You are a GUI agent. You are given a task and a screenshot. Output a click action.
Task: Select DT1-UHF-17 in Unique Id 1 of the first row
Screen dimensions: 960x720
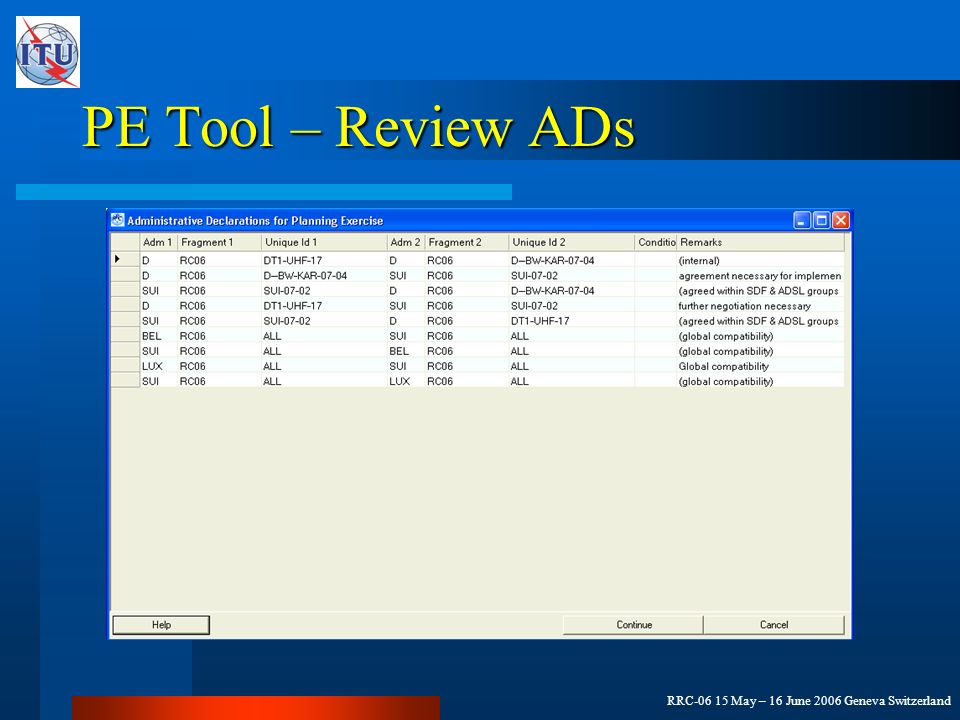pyautogui.click(x=324, y=260)
